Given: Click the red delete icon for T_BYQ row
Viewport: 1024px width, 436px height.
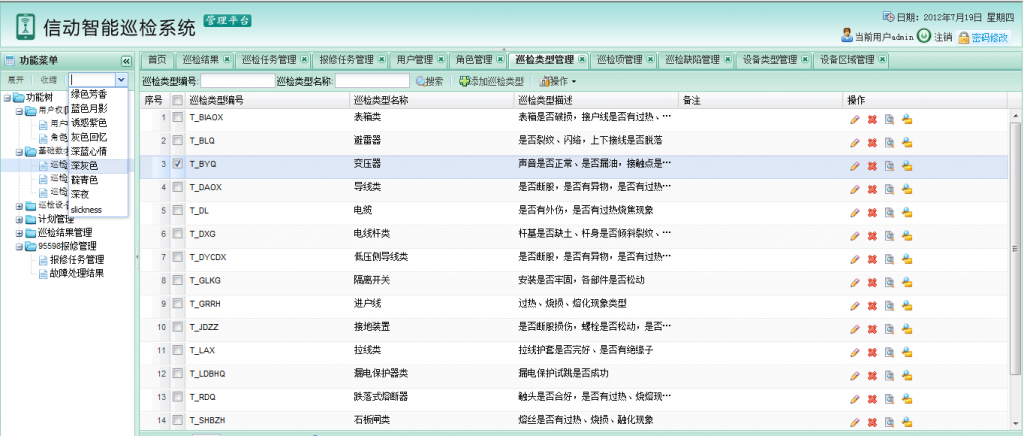Looking at the screenshot, I should pos(872,166).
